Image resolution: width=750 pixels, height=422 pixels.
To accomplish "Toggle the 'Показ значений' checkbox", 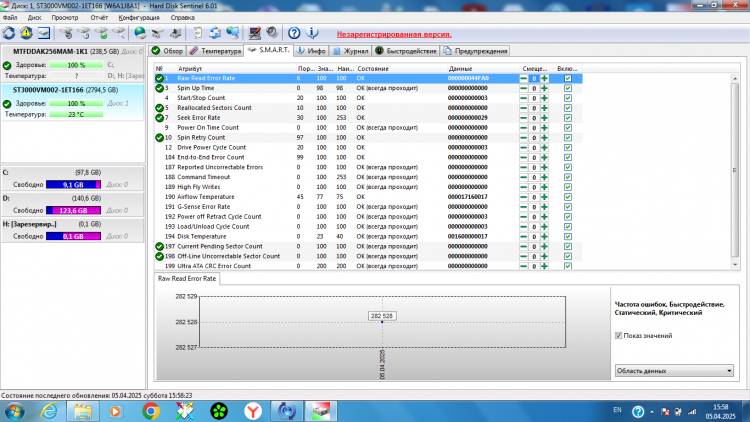I will 618,336.
